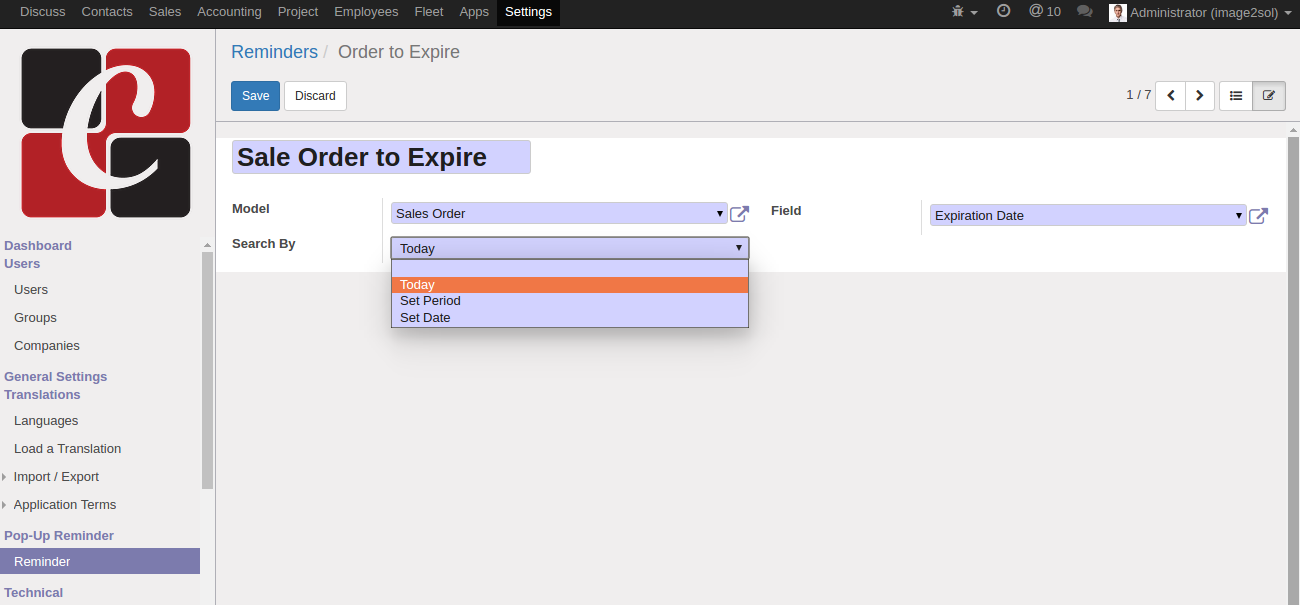Click the clock activities icon
Image resolution: width=1300 pixels, height=605 pixels.
1004,11
